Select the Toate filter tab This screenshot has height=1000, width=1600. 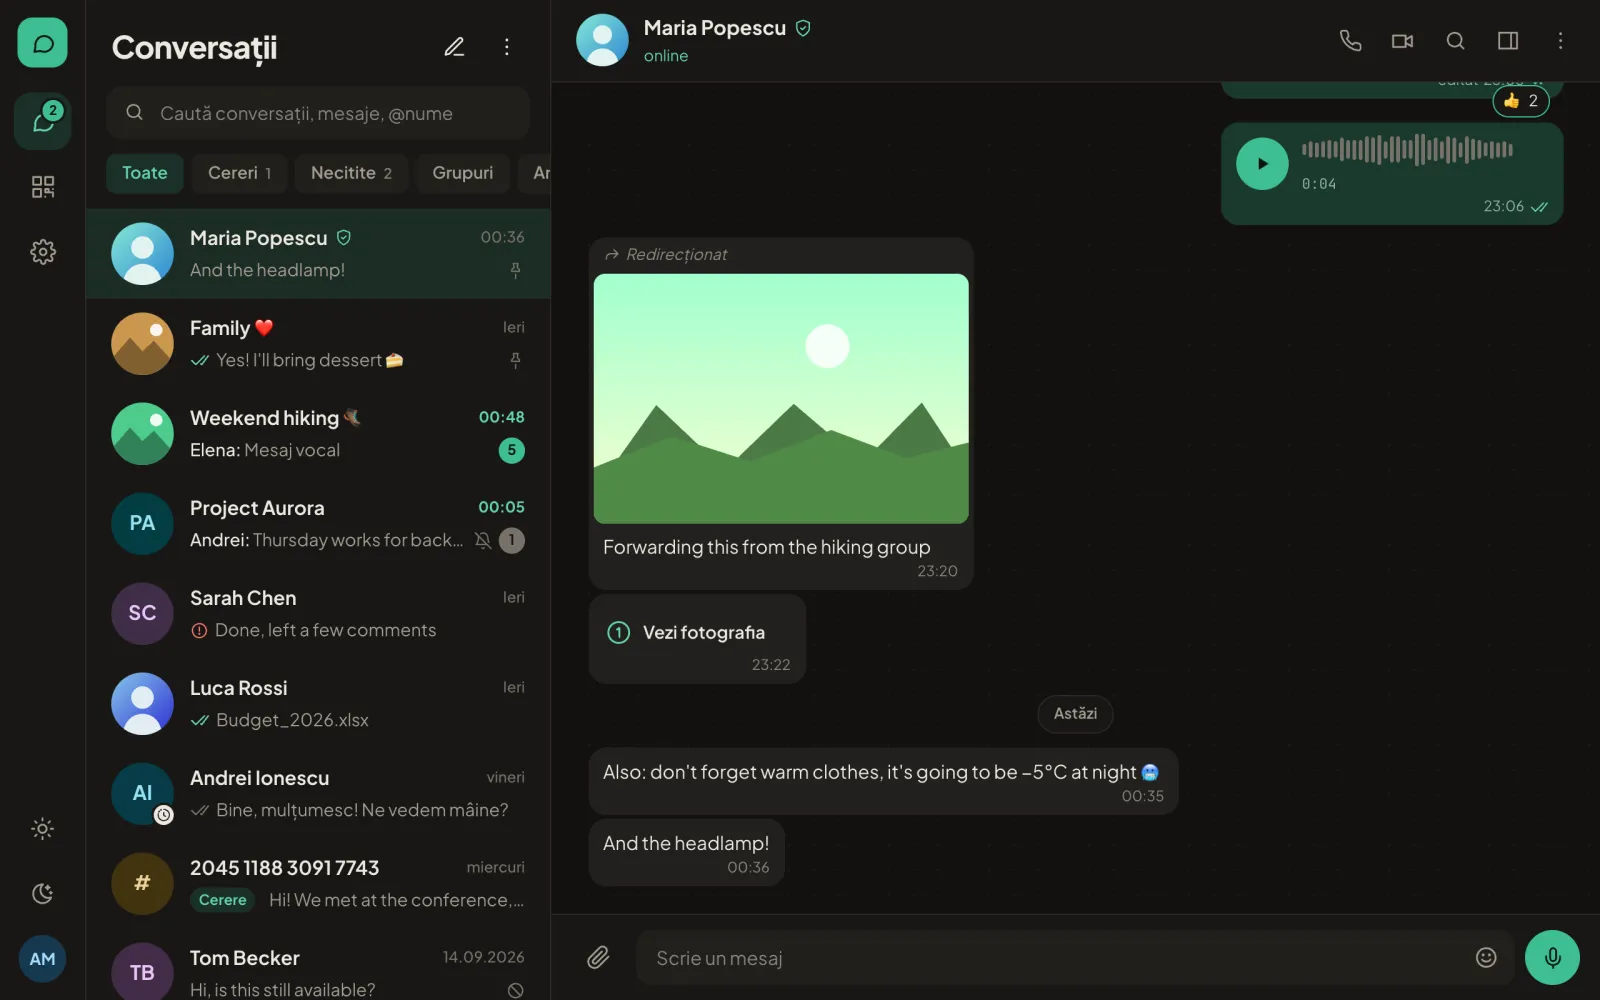point(145,173)
